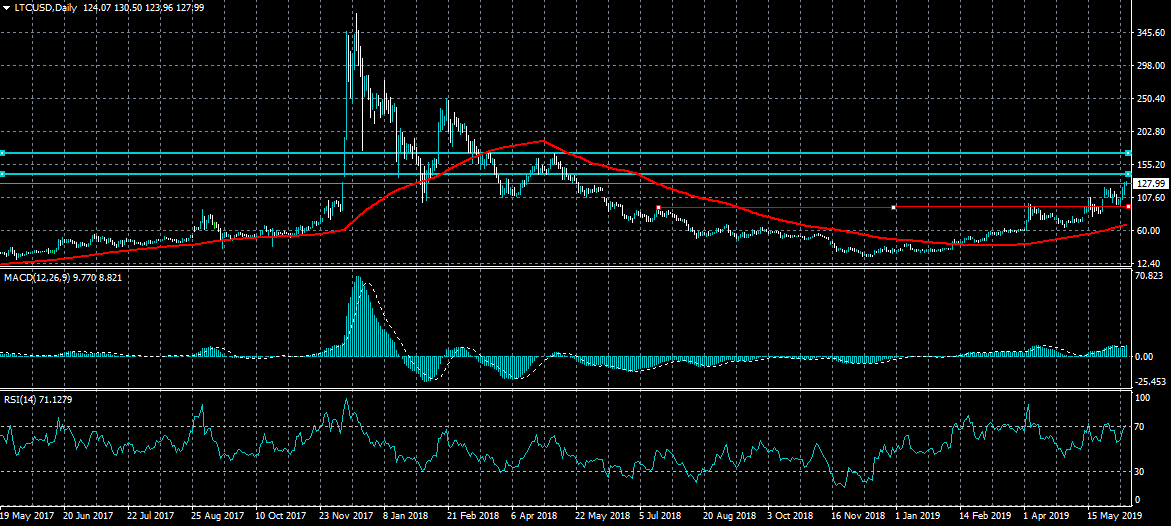
Task: Select red trendline's left anchor near 5 Jul 2018
Action: point(658,207)
